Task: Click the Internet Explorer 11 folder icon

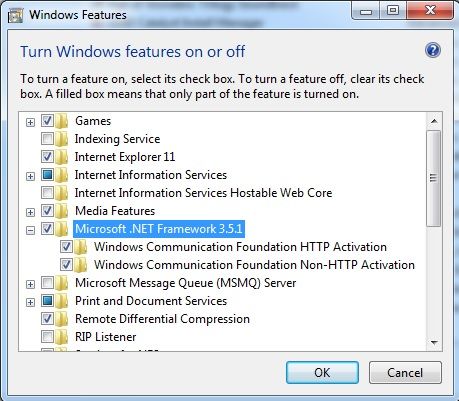Action: click(61, 157)
